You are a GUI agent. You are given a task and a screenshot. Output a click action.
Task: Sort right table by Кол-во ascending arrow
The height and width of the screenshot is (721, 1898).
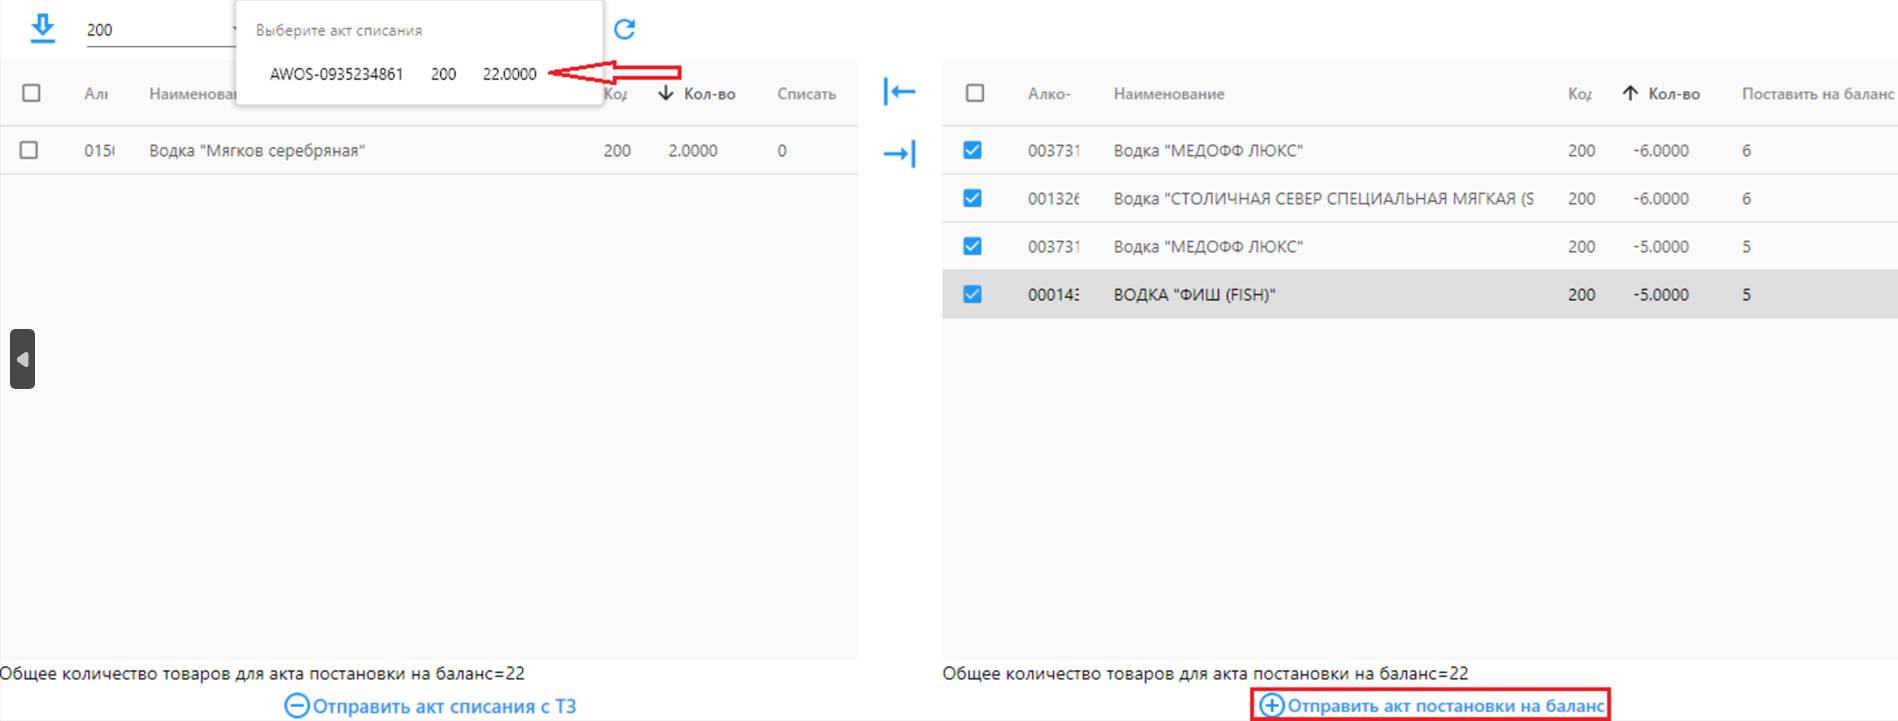(x=1630, y=93)
